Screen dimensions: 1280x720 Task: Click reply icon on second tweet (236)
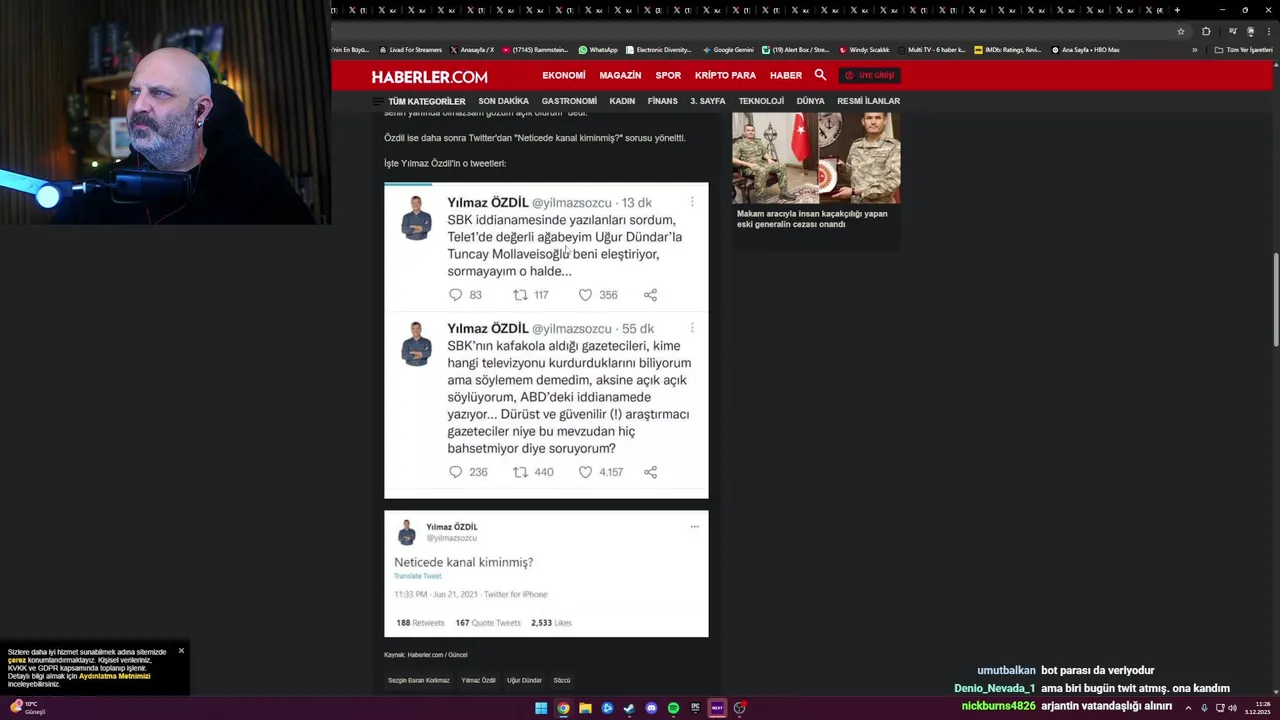click(455, 472)
